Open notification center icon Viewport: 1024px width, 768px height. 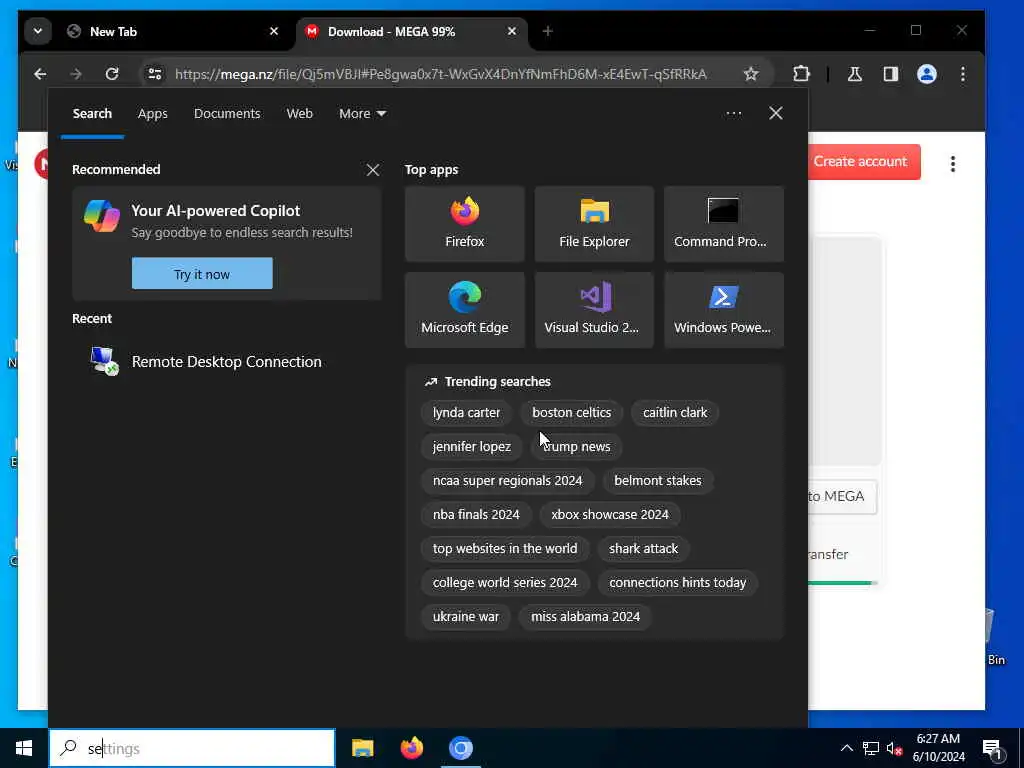click(x=992, y=749)
